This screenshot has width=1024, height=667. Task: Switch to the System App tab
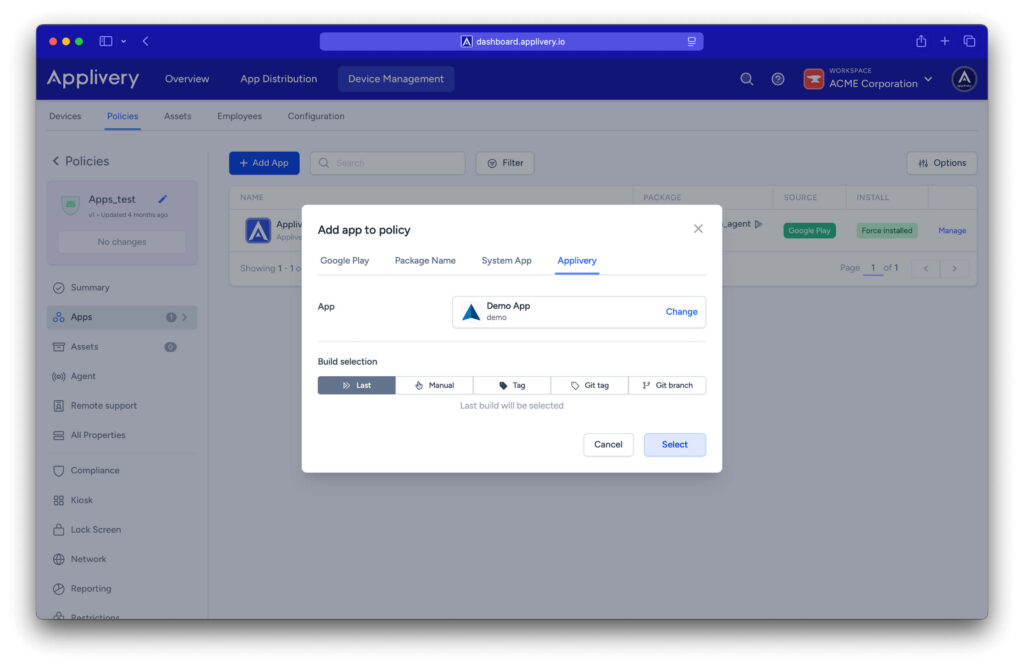coord(506,261)
